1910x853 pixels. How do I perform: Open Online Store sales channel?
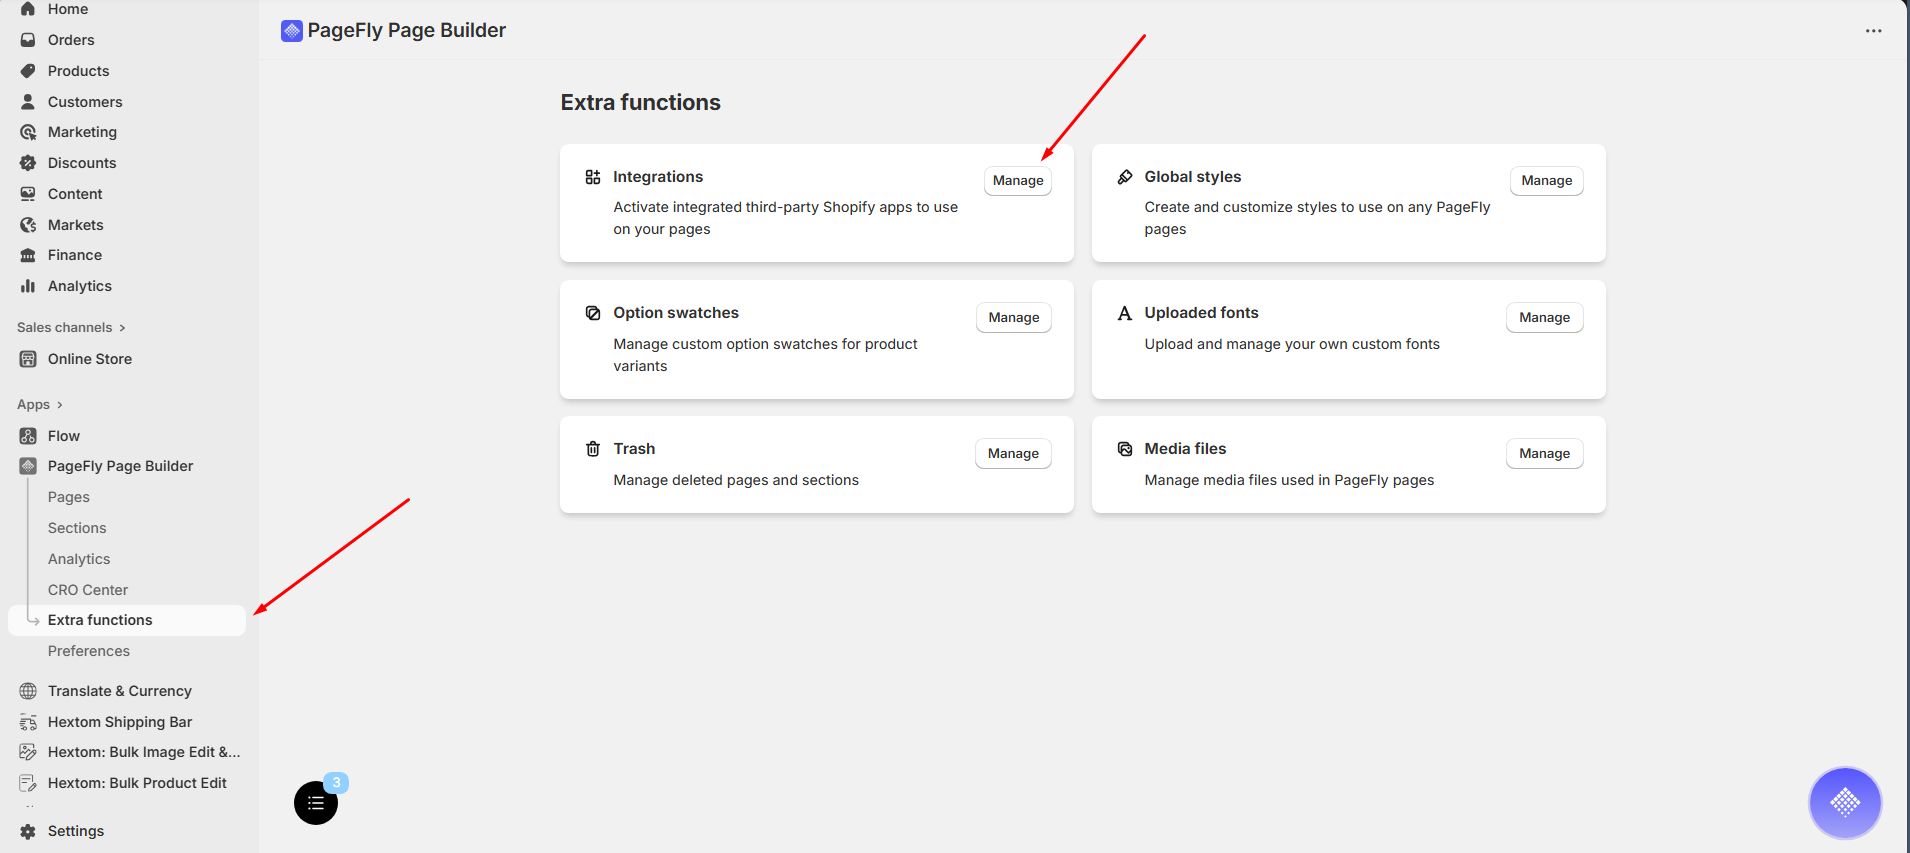pos(90,359)
